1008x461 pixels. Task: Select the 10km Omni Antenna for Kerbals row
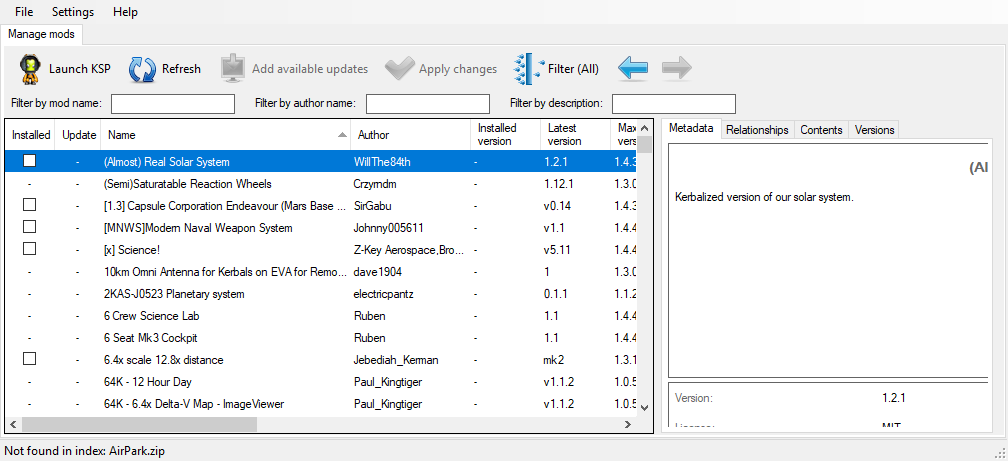(x=321, y=271)
